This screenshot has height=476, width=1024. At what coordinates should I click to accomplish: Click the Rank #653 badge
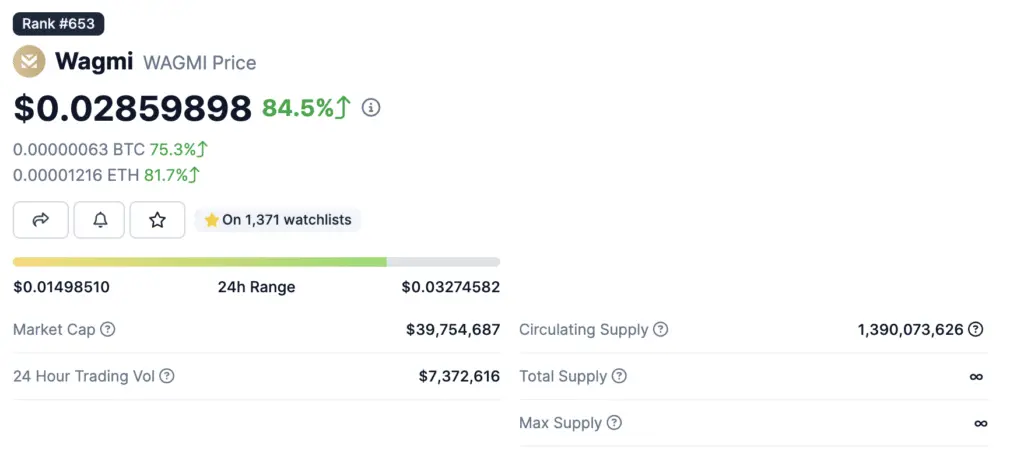click(x=59, y=24)
